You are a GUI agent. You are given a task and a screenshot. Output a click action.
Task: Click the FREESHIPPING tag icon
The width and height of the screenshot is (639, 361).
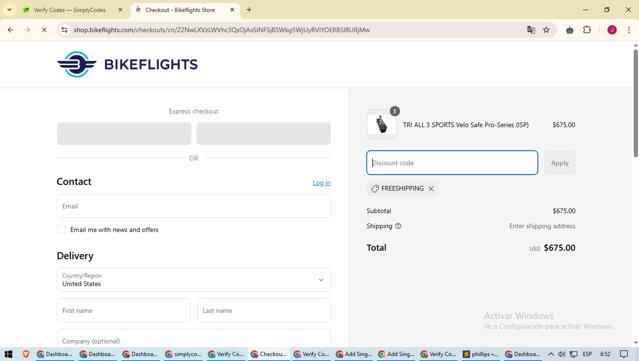(x=375, y=189)
